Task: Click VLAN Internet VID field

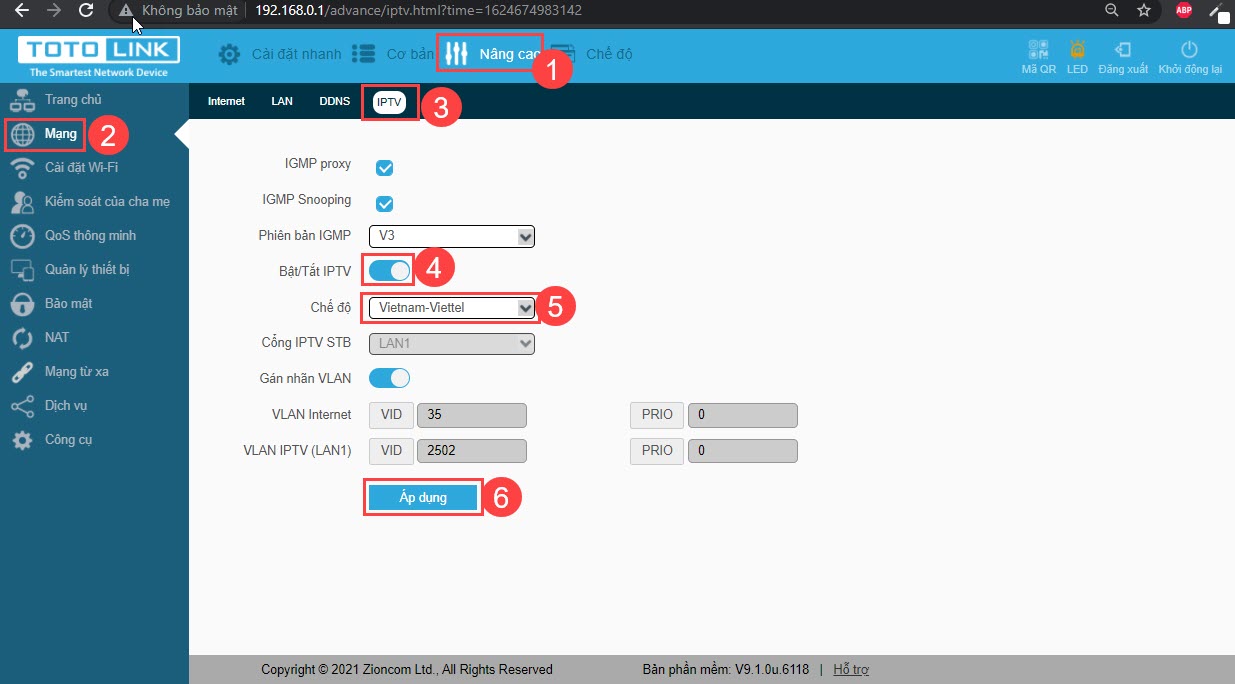Action: [x=472, y=415]
